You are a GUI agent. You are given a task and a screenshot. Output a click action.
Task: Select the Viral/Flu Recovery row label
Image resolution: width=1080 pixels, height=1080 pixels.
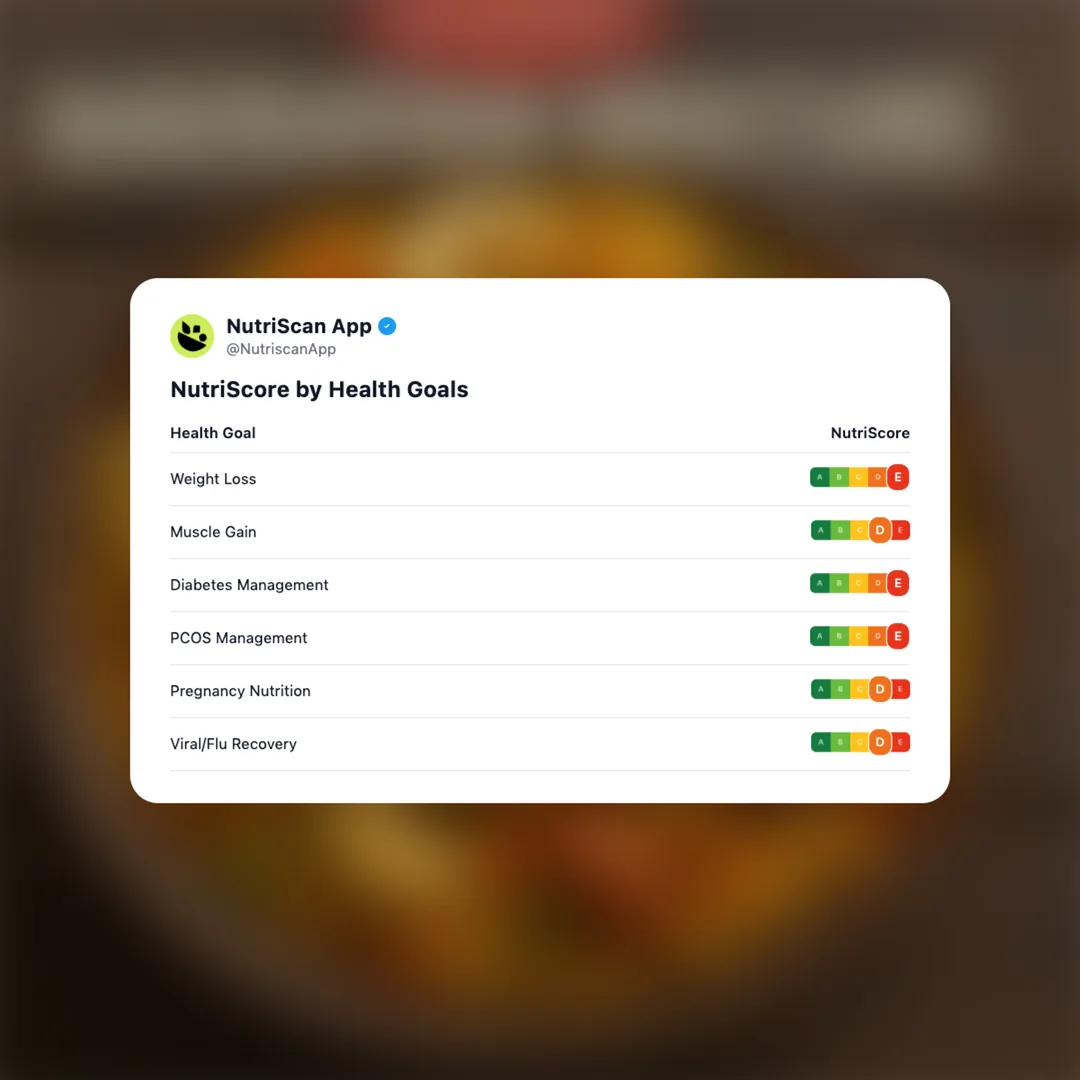point(233,744)
